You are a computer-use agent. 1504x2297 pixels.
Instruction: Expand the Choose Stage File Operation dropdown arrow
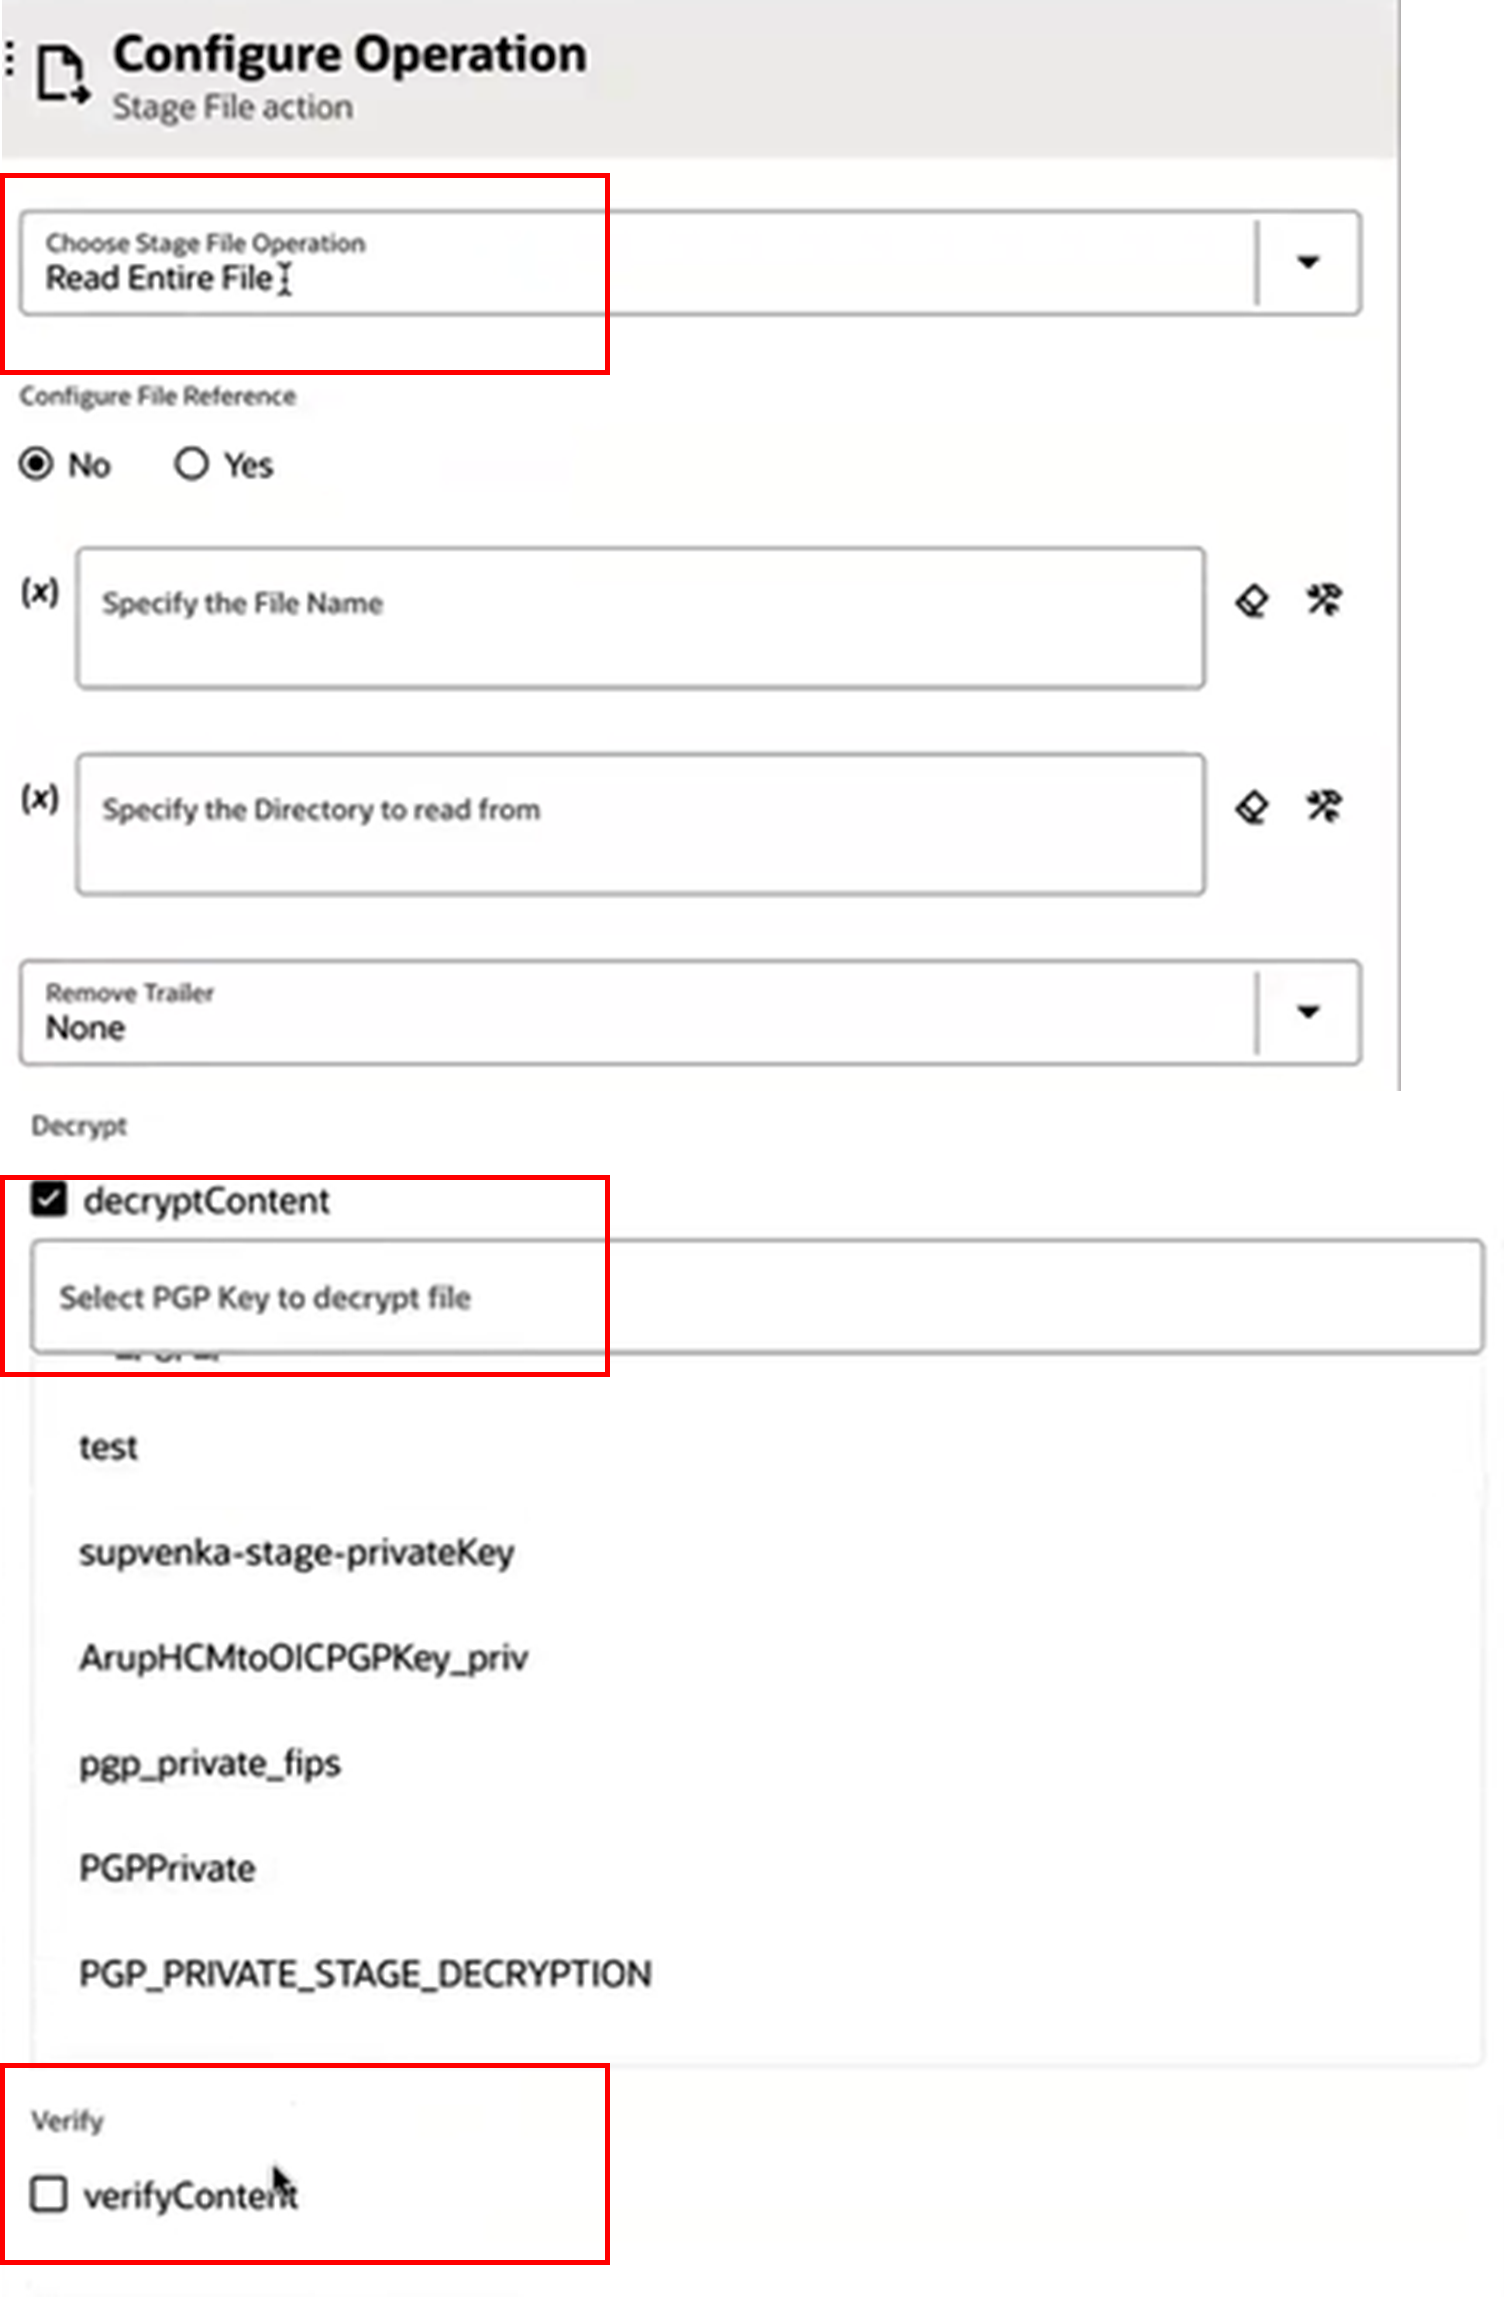[1308, 263]
